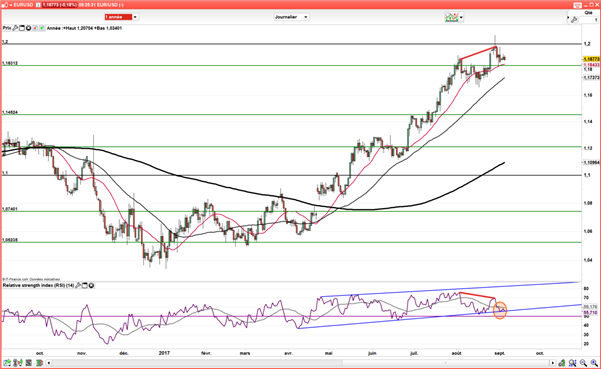Click the red 1,18433 moving average value
Image resolution: width=601 pixels, height=369 pixels.
point(591,65)
